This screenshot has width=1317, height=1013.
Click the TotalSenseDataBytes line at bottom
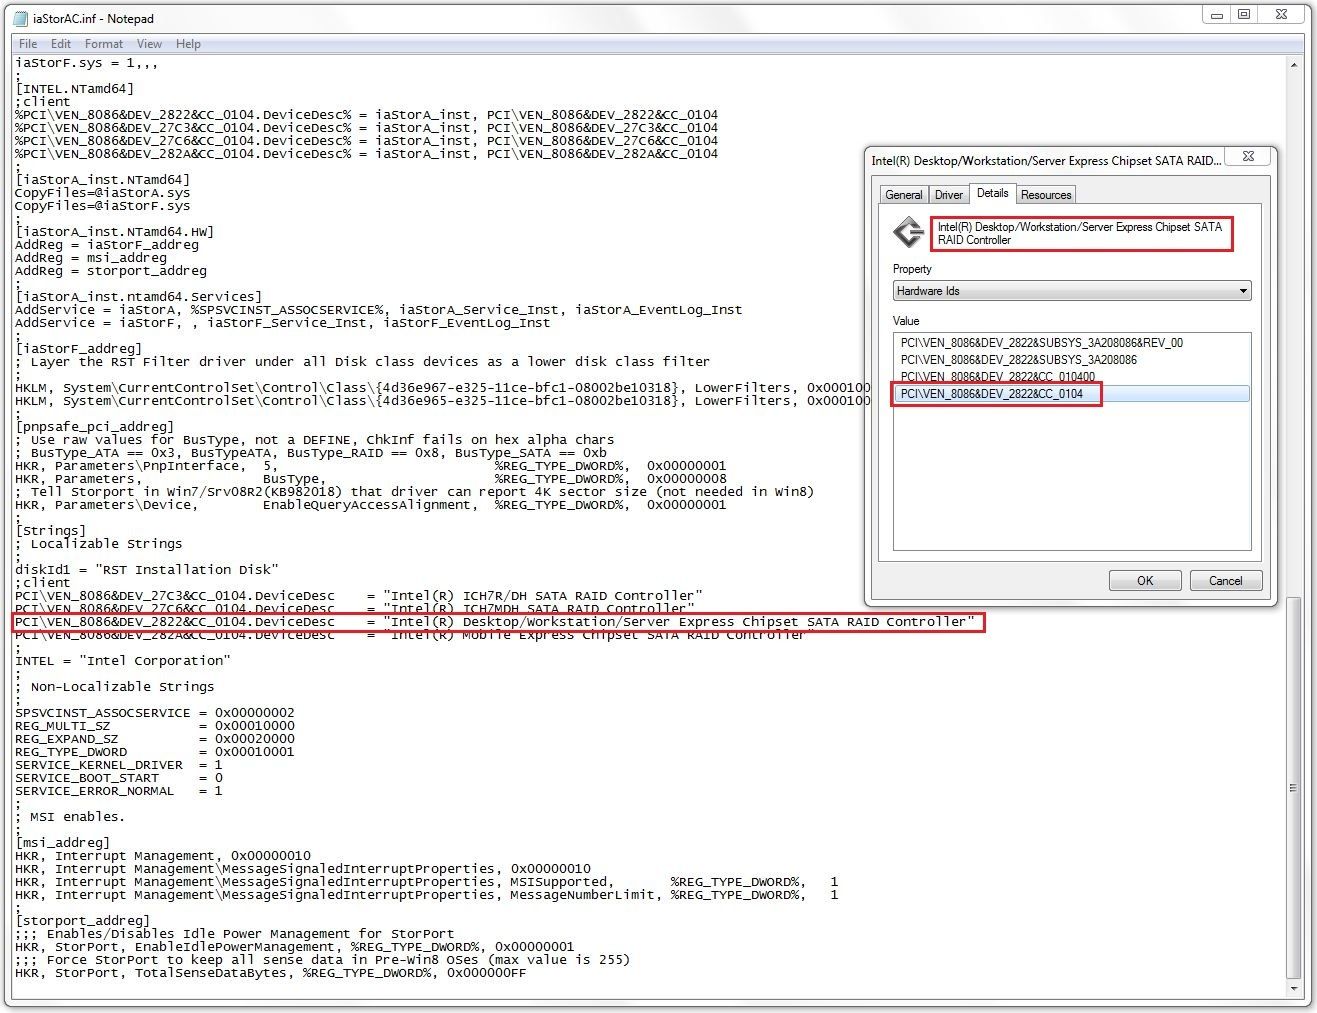270,973
